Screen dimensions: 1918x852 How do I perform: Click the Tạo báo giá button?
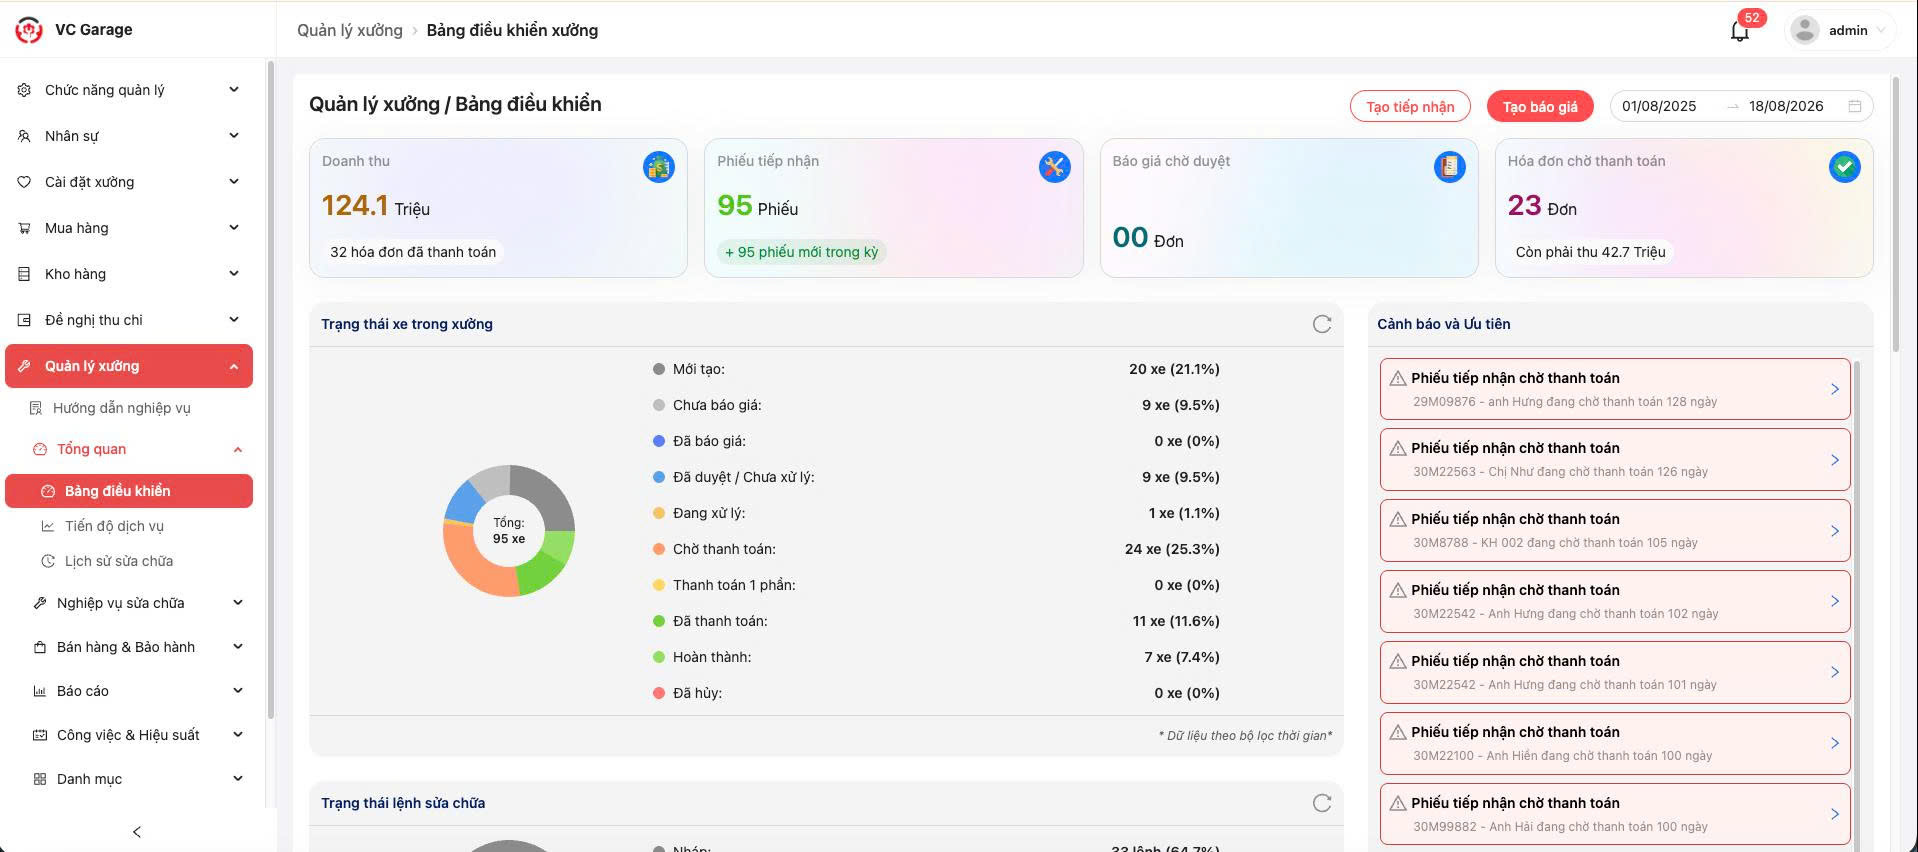[x=1540, y=106]
